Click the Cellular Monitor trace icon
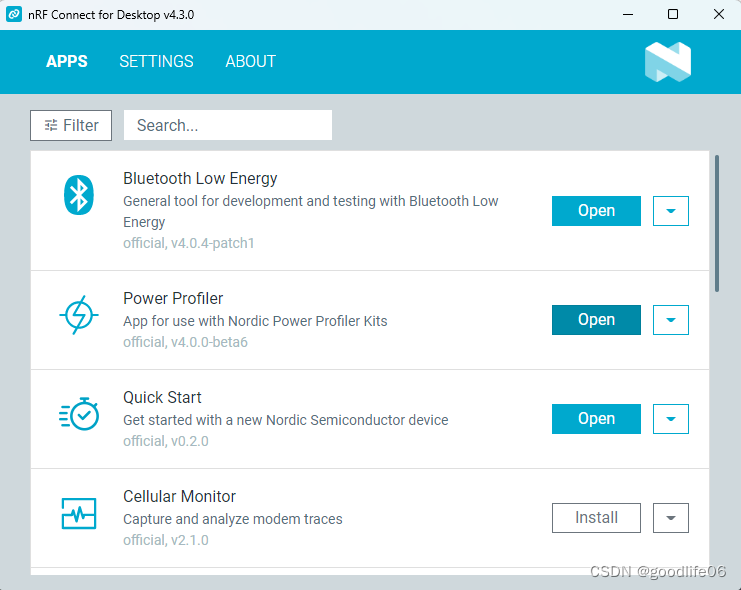The height and width of the screenshot is (590, 741). (79, 513)
